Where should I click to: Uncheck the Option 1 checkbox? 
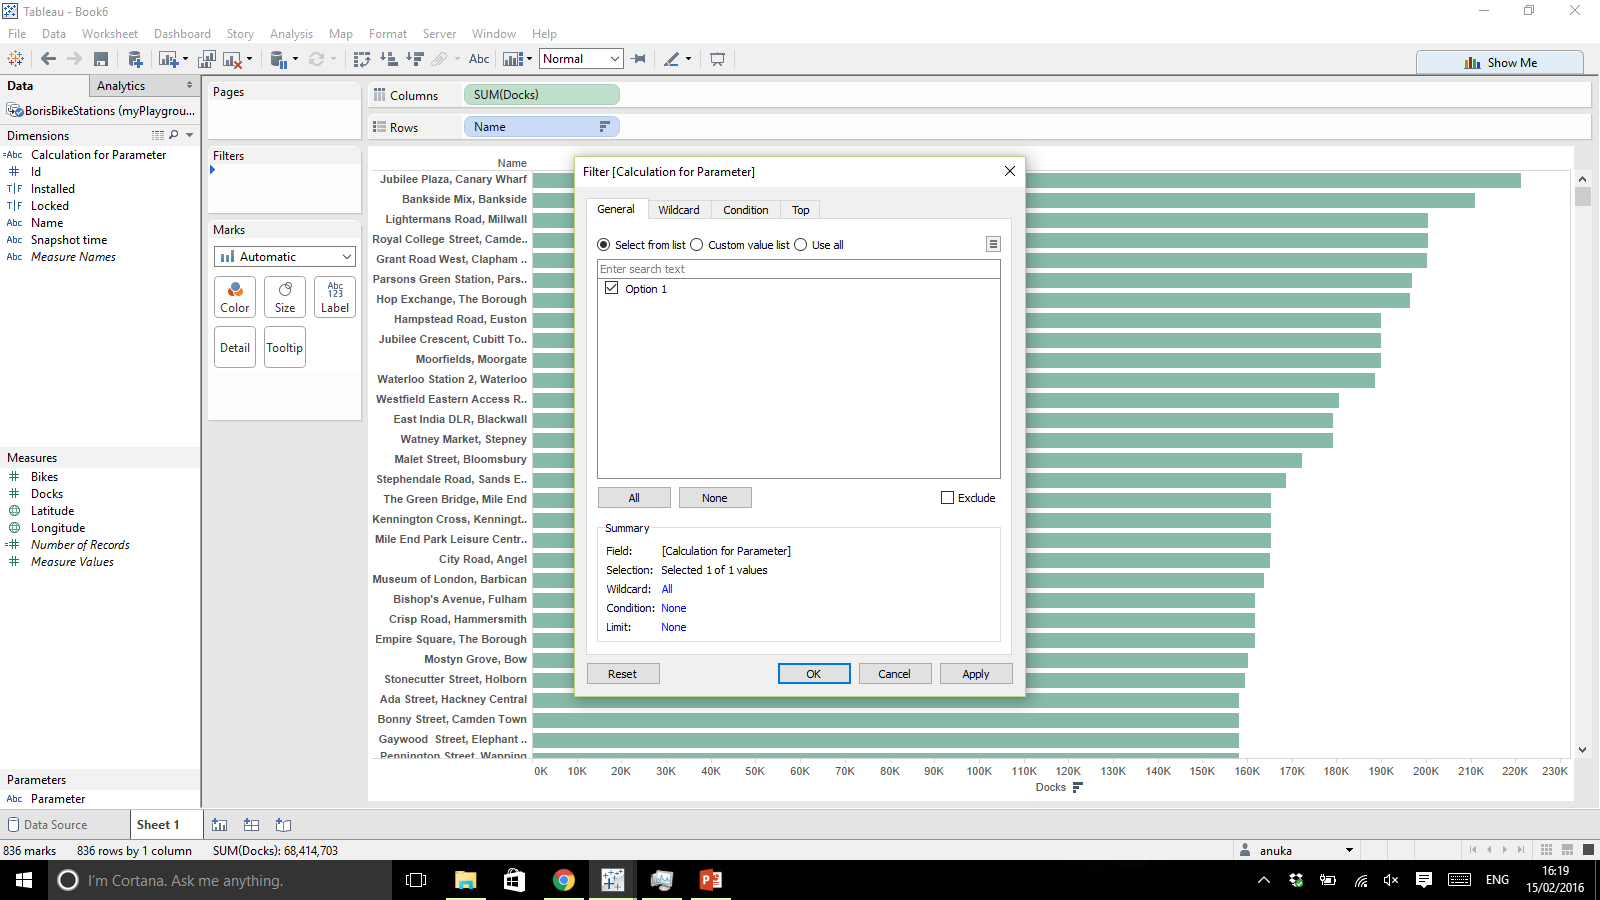(612, 288)
